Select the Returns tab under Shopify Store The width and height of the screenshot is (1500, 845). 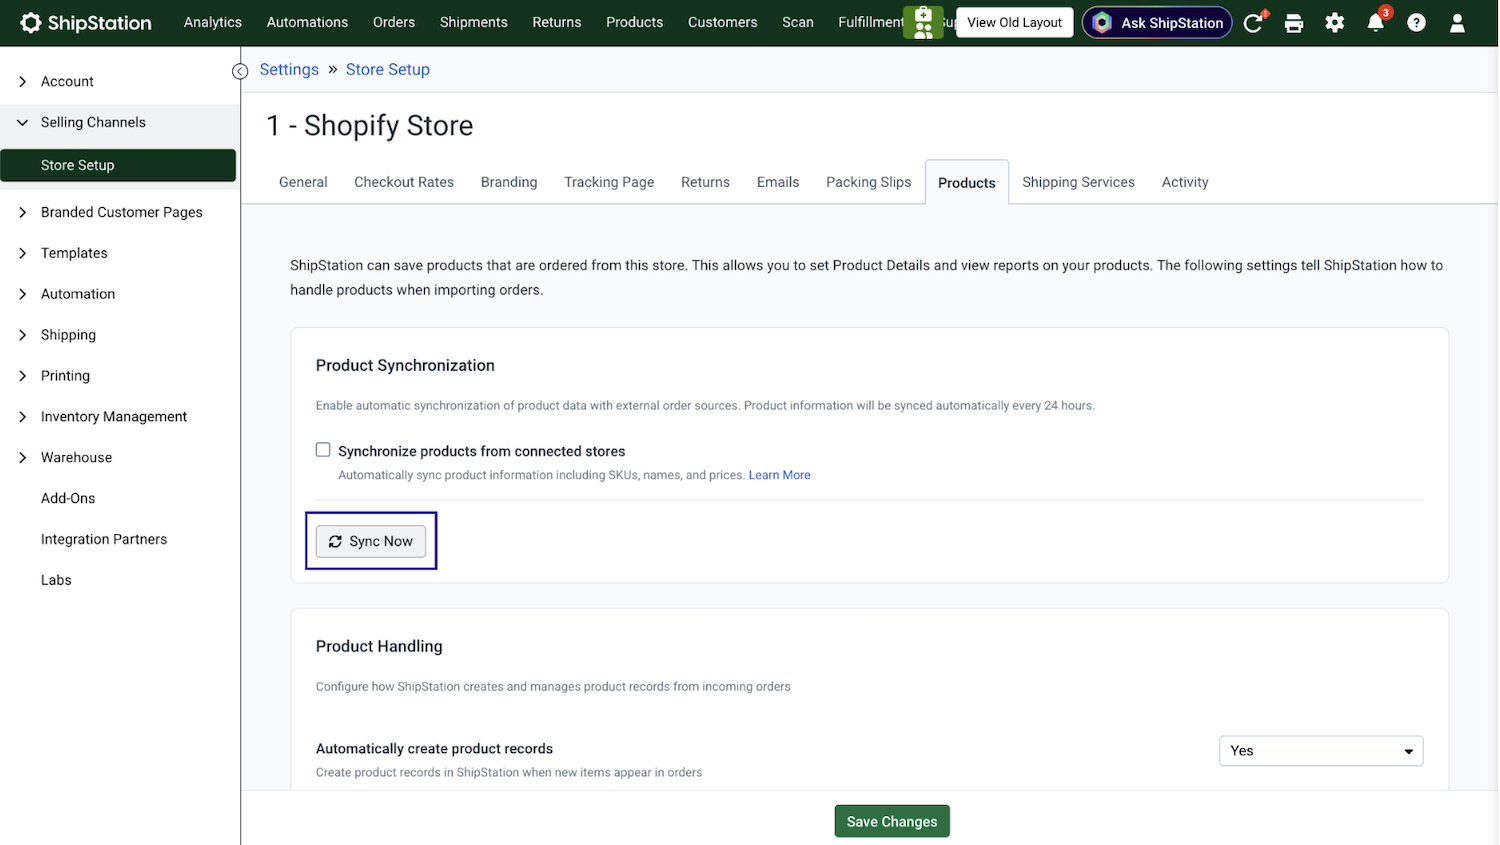(x=706, y=182)
